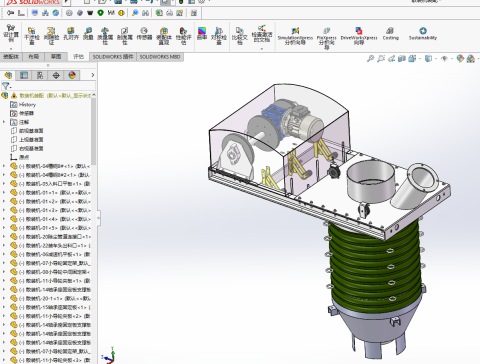The height and width of the screenshot is (364, 480).
Task: Expand 散装机-01<5> component node
Action: pos(4,228)
